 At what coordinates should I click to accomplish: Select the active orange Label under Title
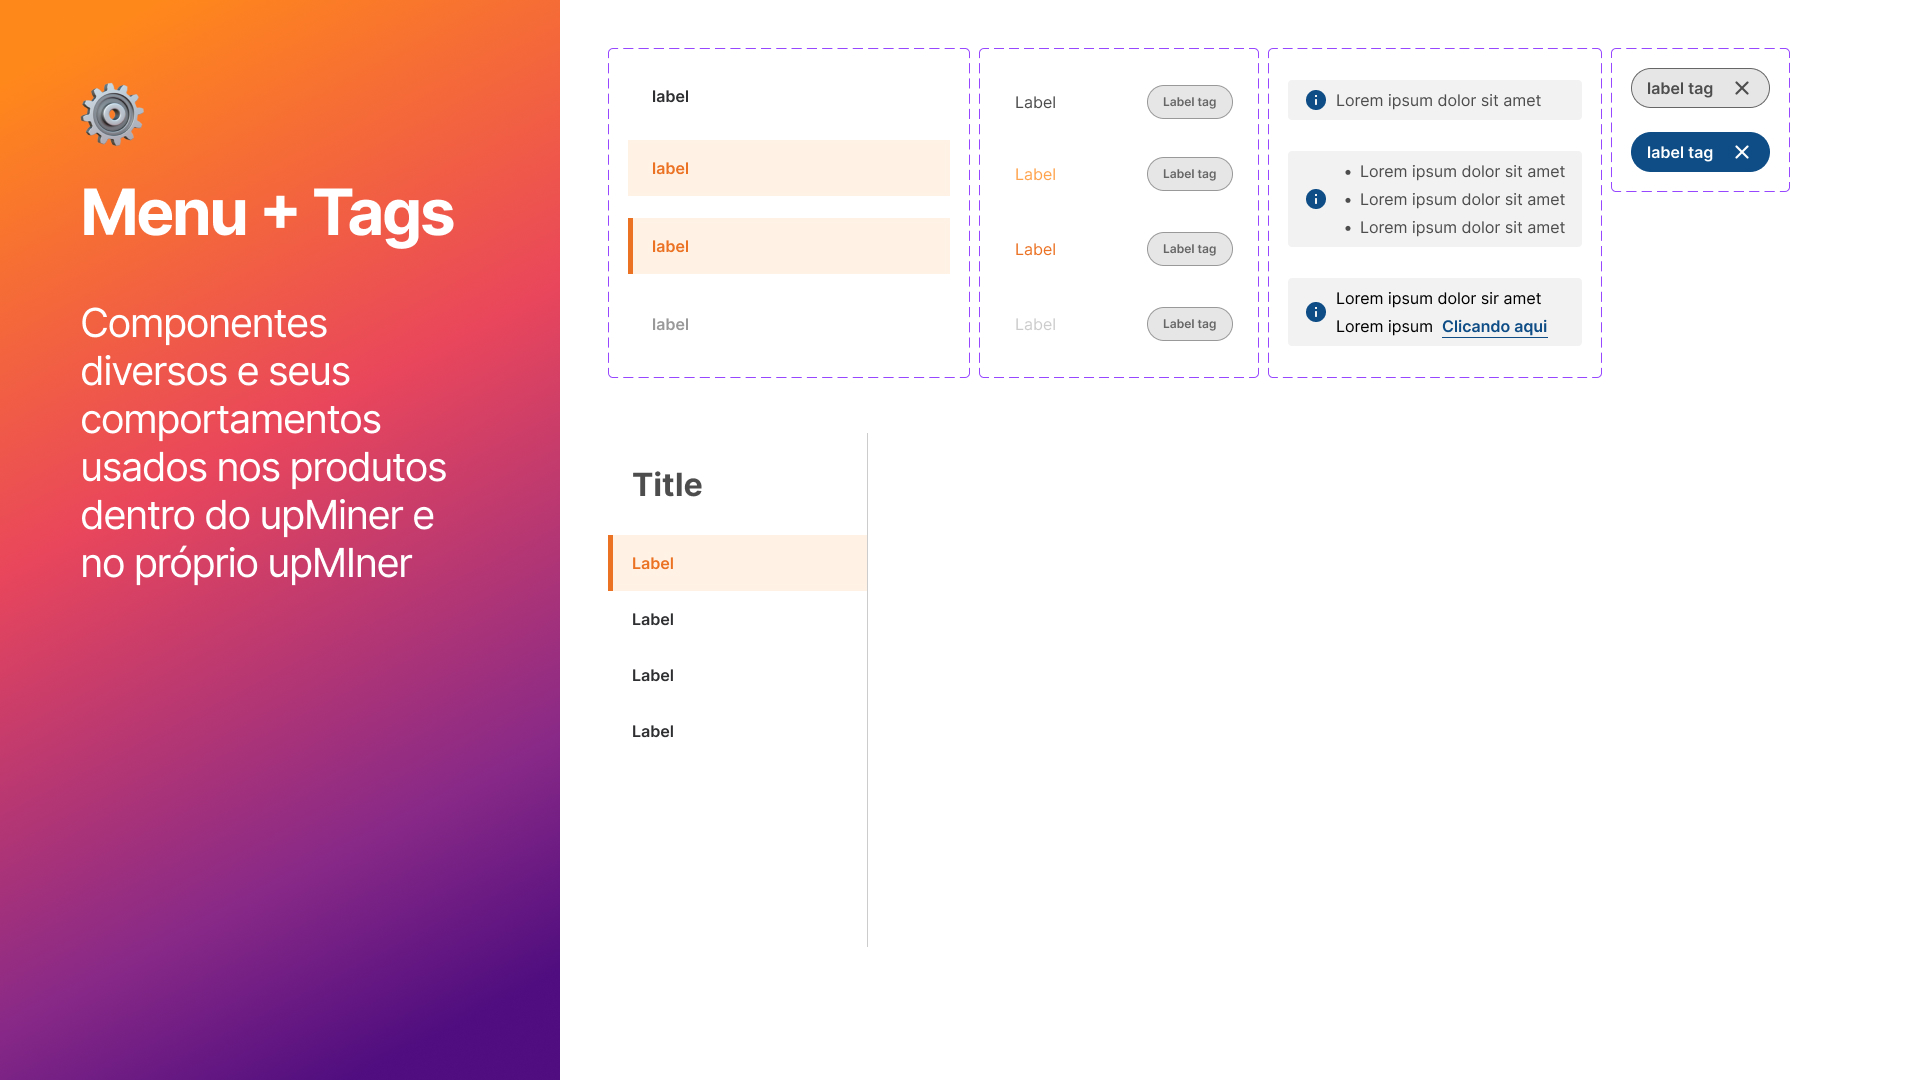click(x=653, y=563)
